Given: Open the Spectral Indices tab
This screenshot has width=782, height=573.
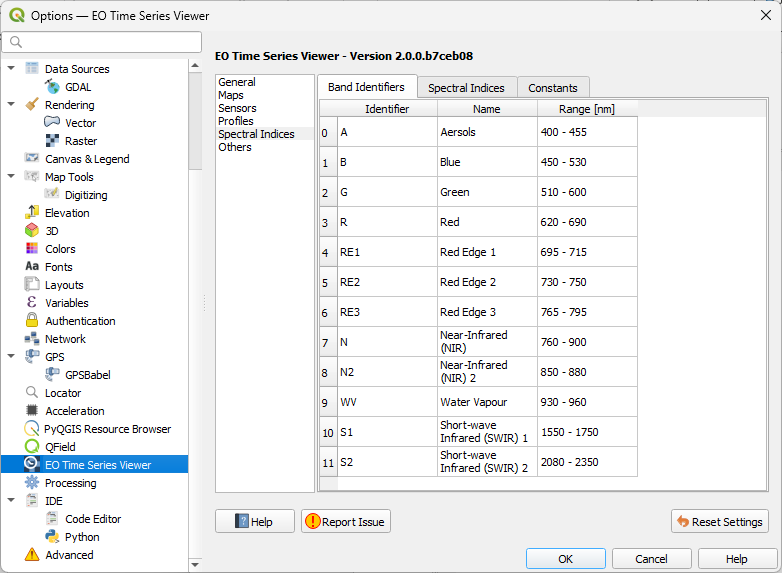Looking at the screenshot, I should (466, 88).
